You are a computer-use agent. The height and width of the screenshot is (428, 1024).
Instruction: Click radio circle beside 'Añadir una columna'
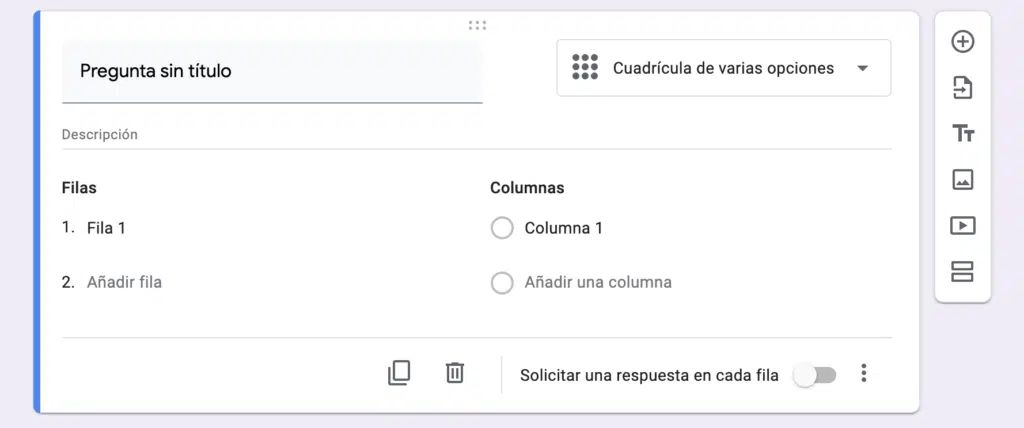coord(502,283)
